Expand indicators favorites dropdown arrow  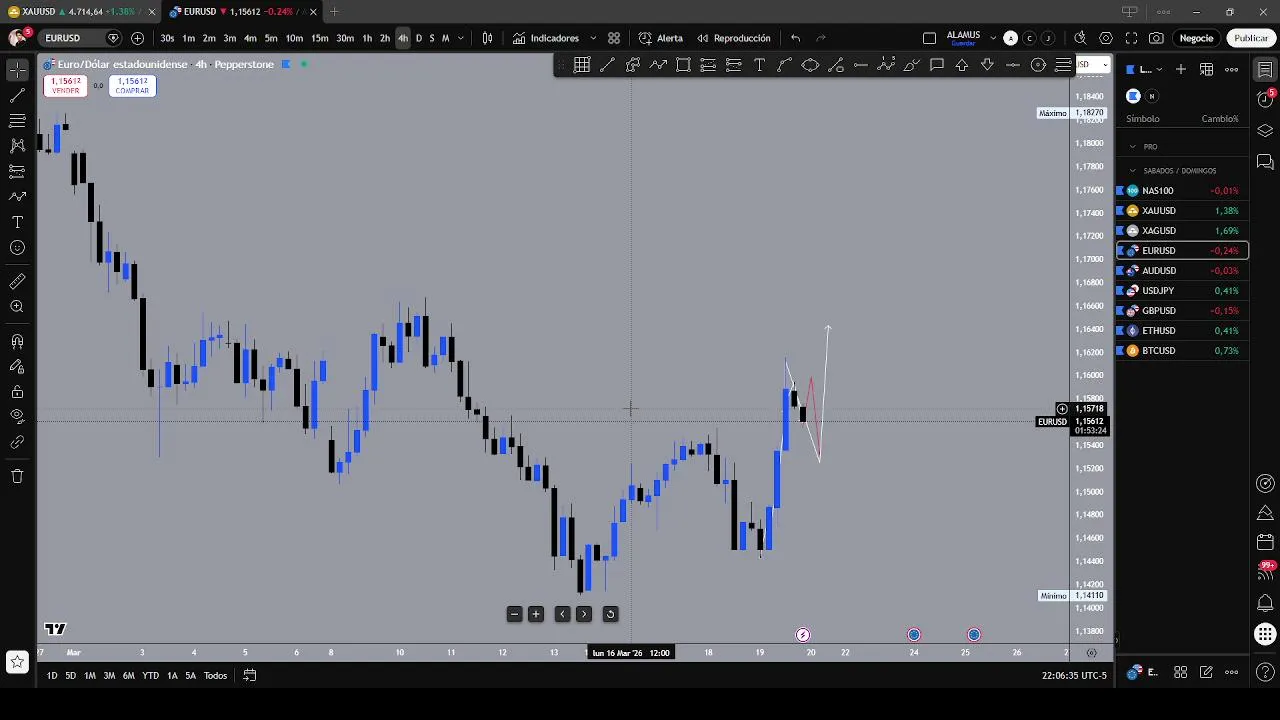[593, 38]
